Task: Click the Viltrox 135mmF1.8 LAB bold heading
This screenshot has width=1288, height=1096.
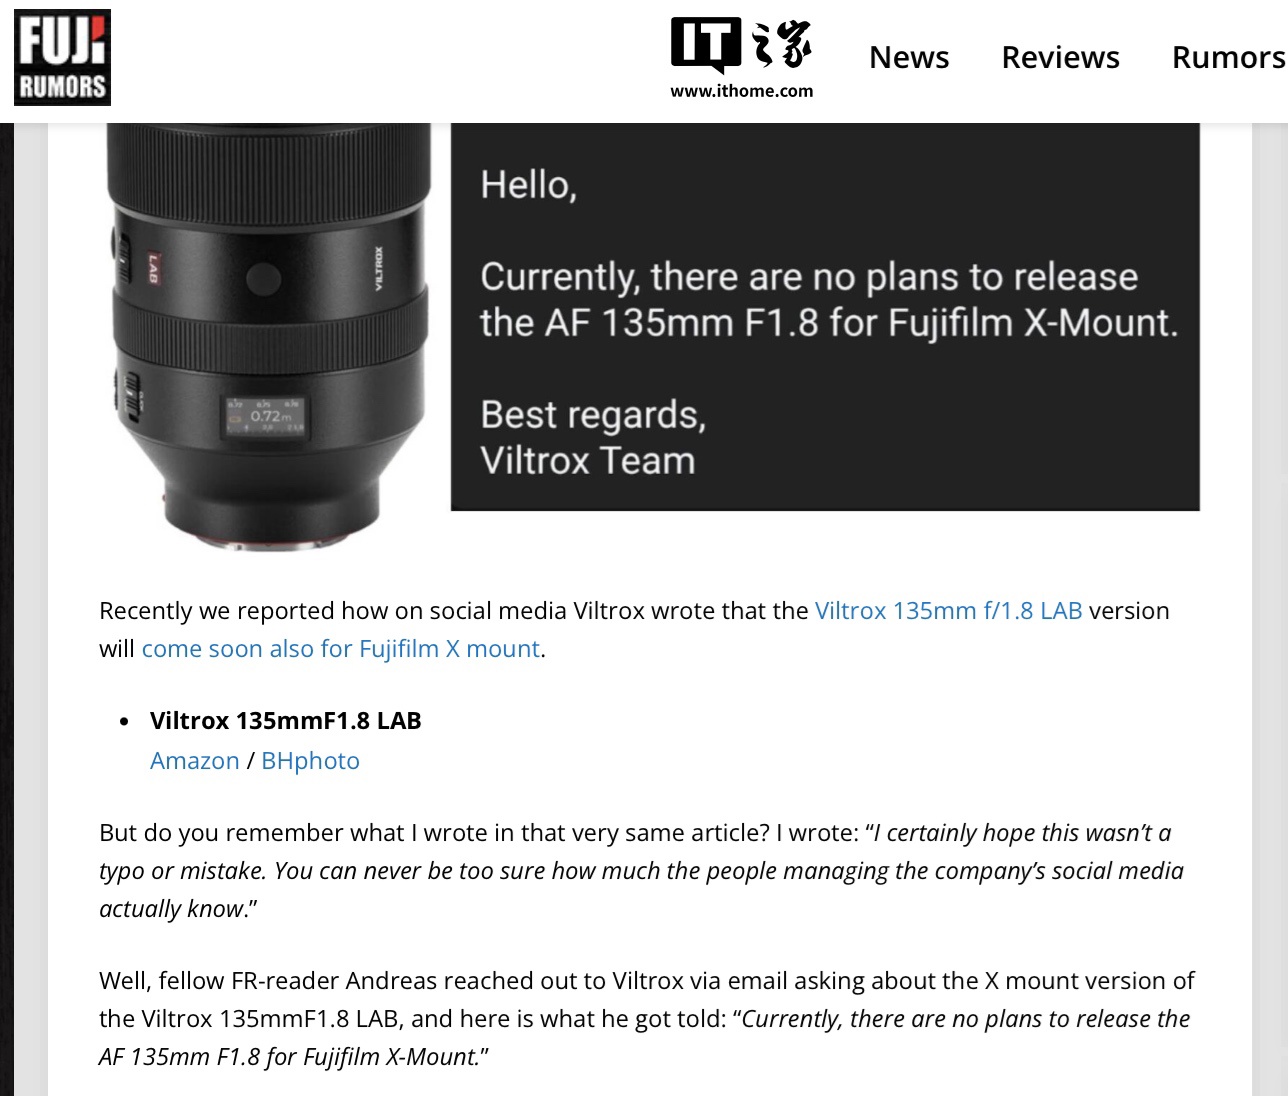Action: click(286, 720)
